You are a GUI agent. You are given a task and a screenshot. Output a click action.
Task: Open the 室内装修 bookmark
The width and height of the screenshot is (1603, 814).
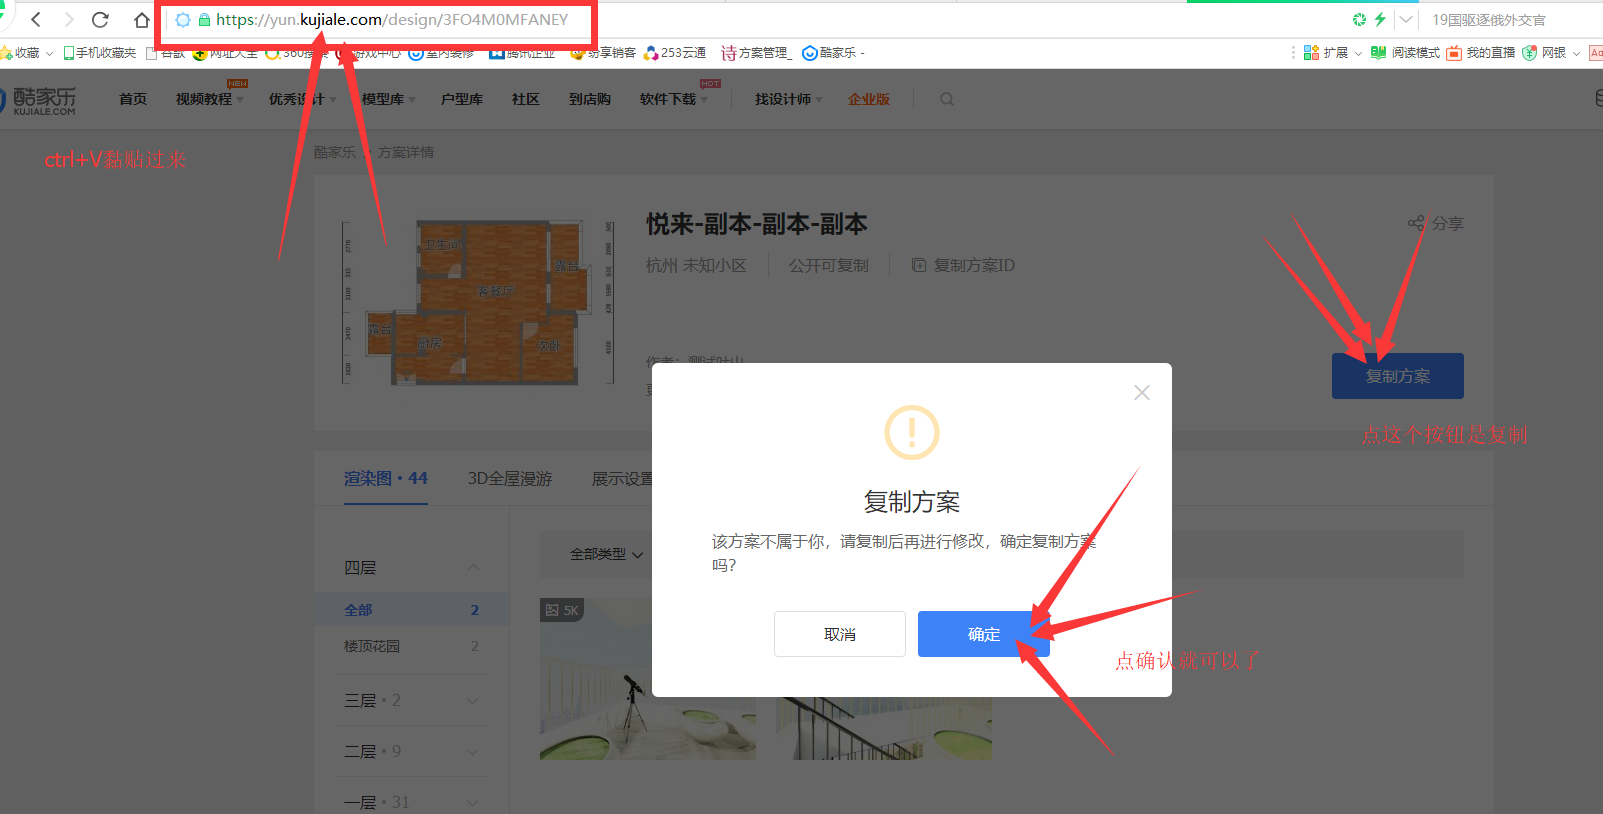441,53
